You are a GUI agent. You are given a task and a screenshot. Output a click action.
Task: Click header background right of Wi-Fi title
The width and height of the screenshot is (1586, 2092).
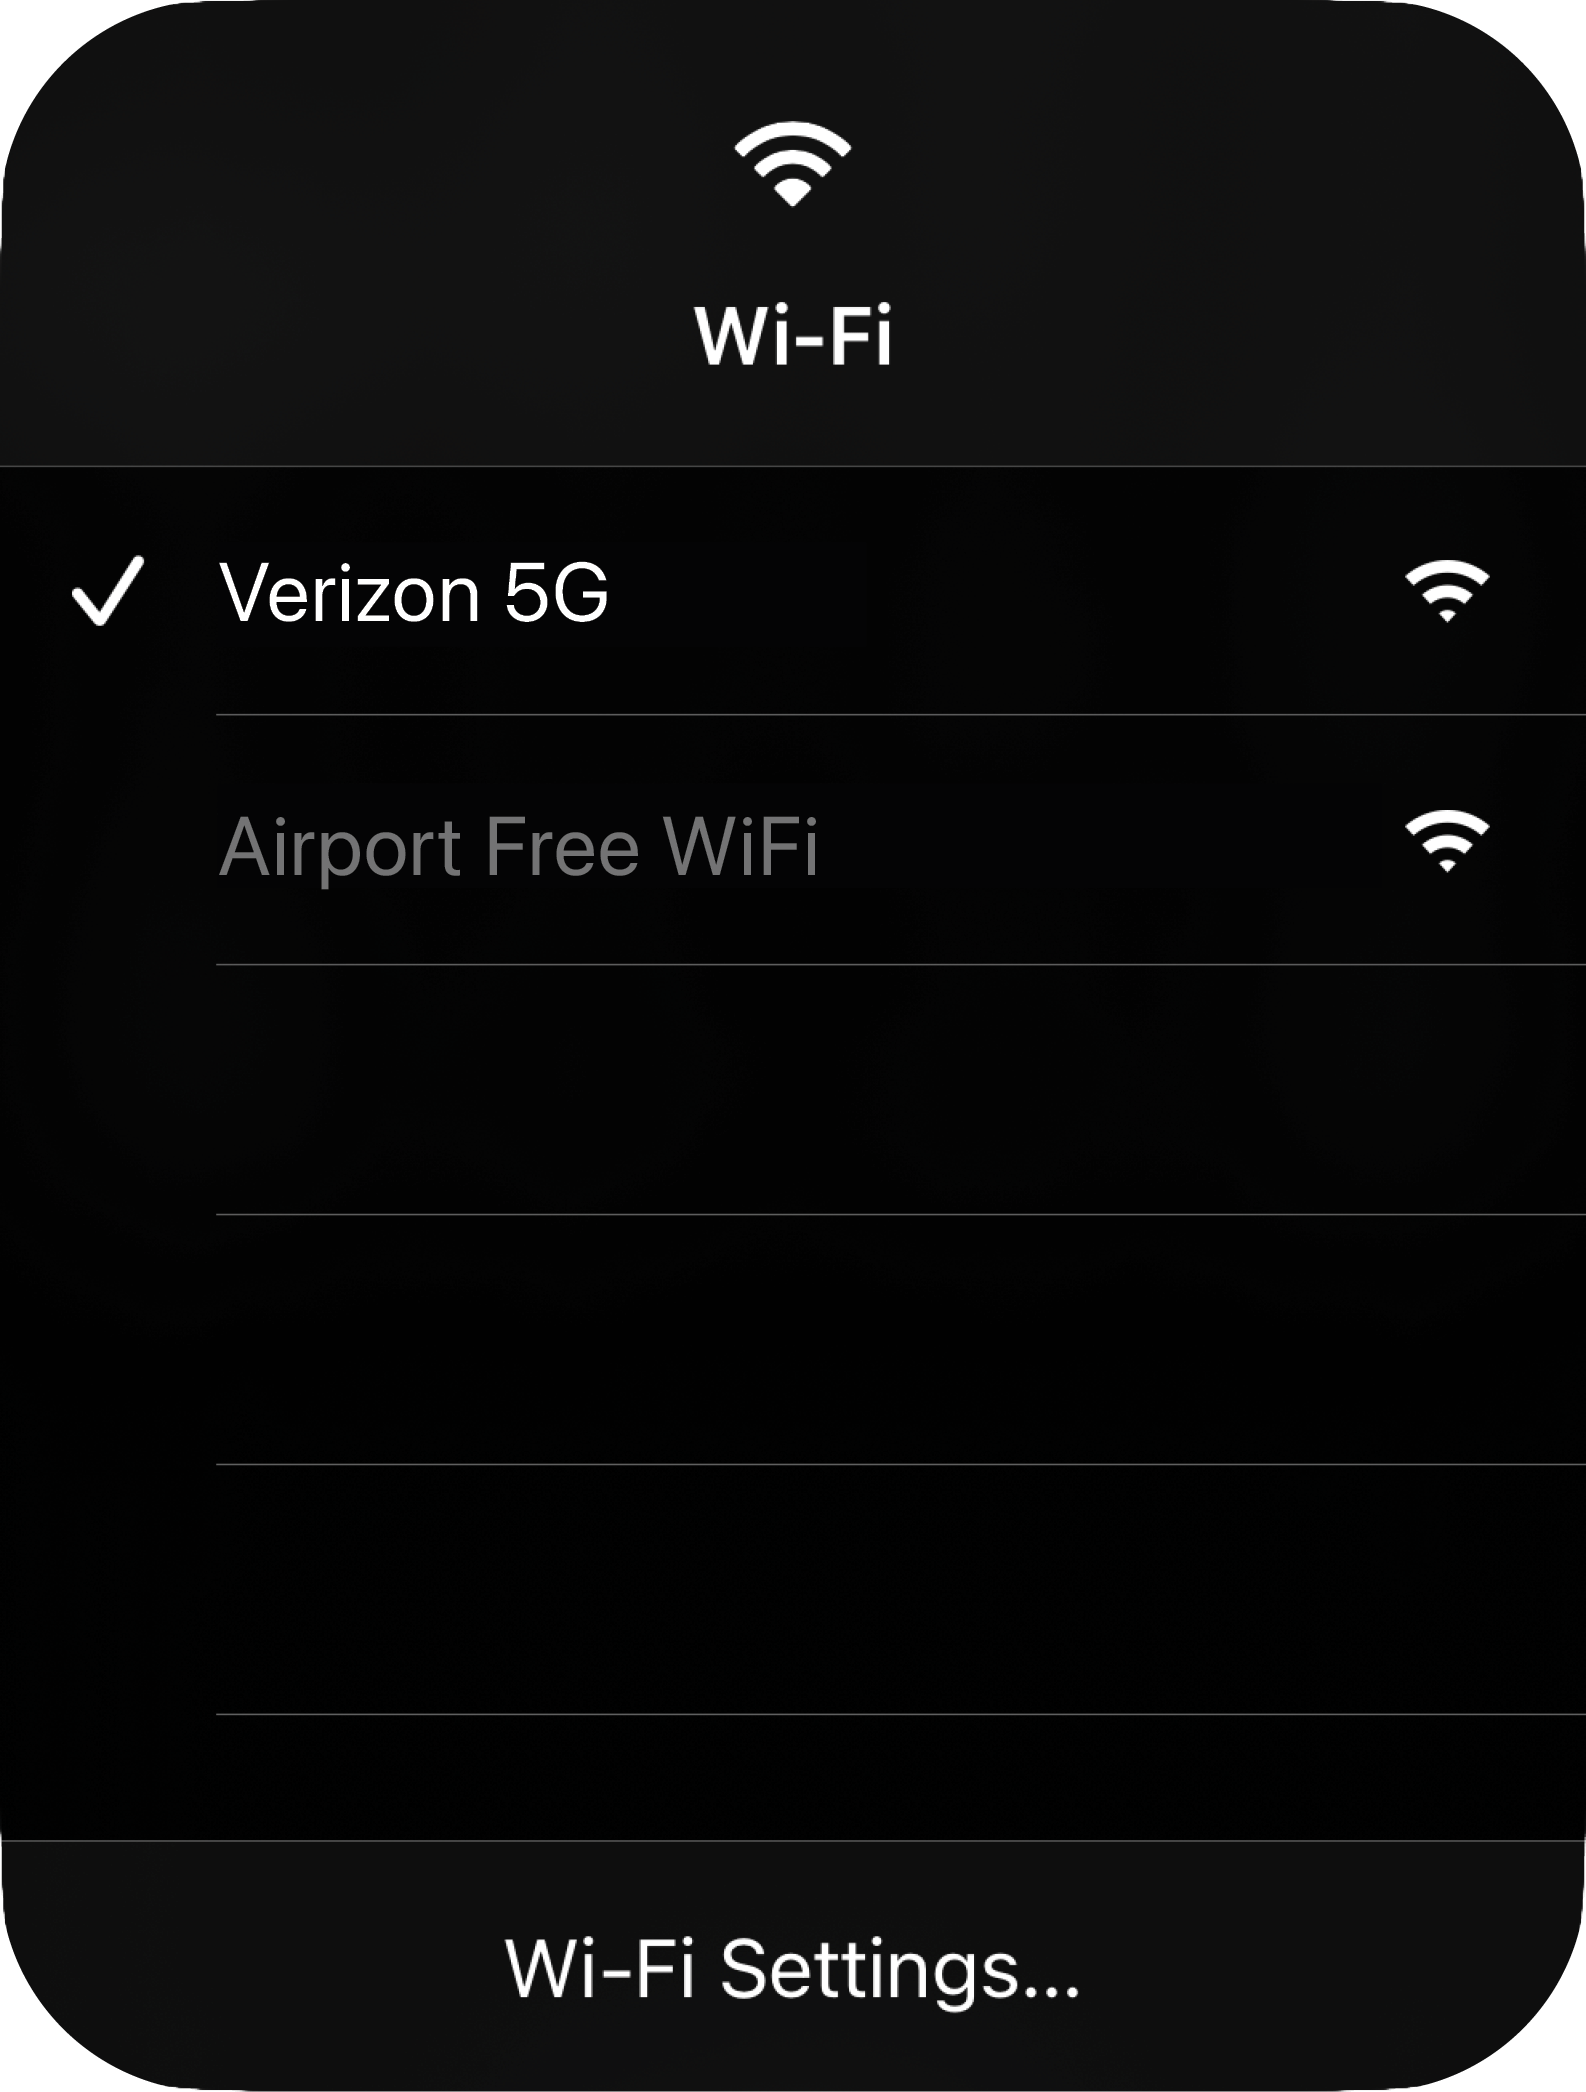[1240, 335]
